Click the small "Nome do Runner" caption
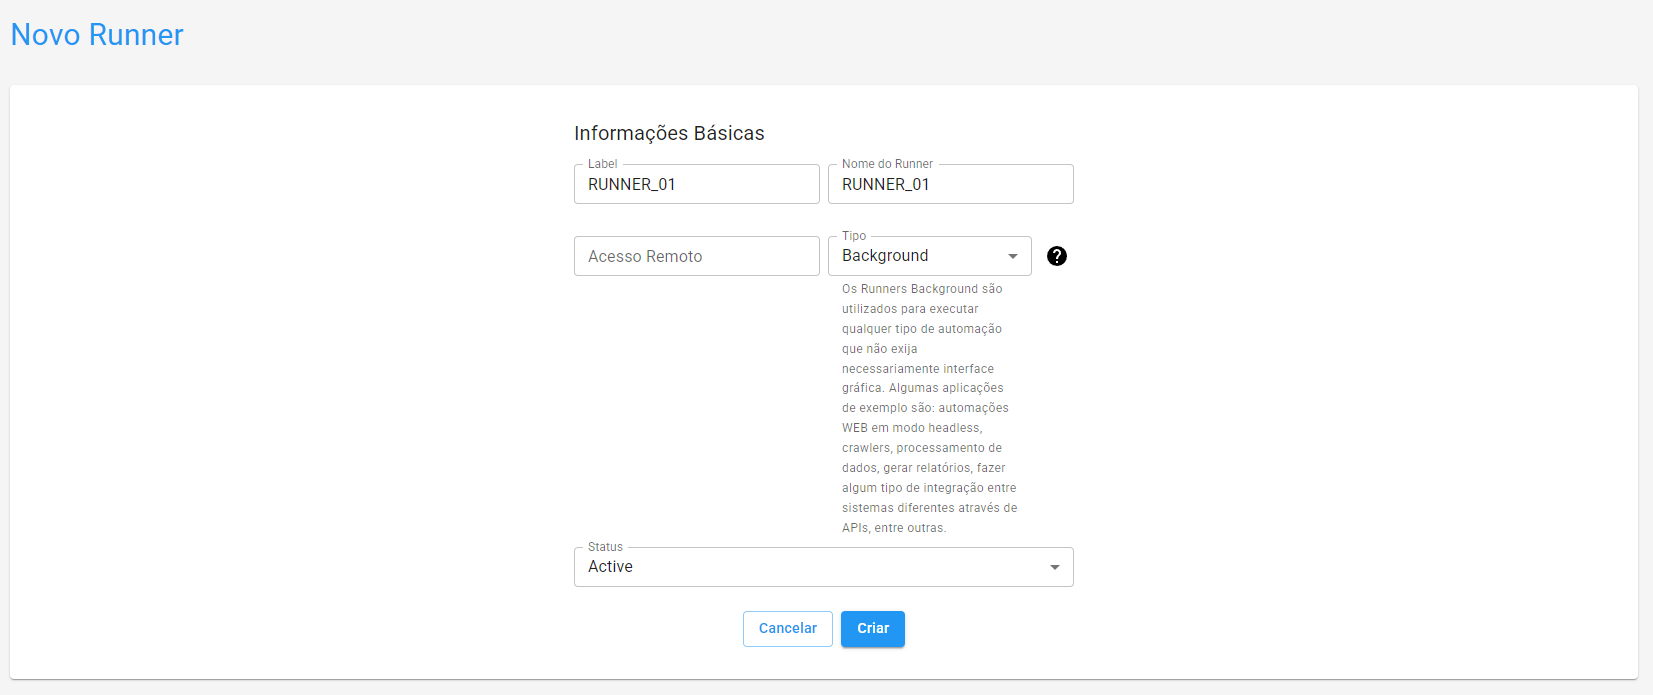1653x695 pixels. click(887, 164)
